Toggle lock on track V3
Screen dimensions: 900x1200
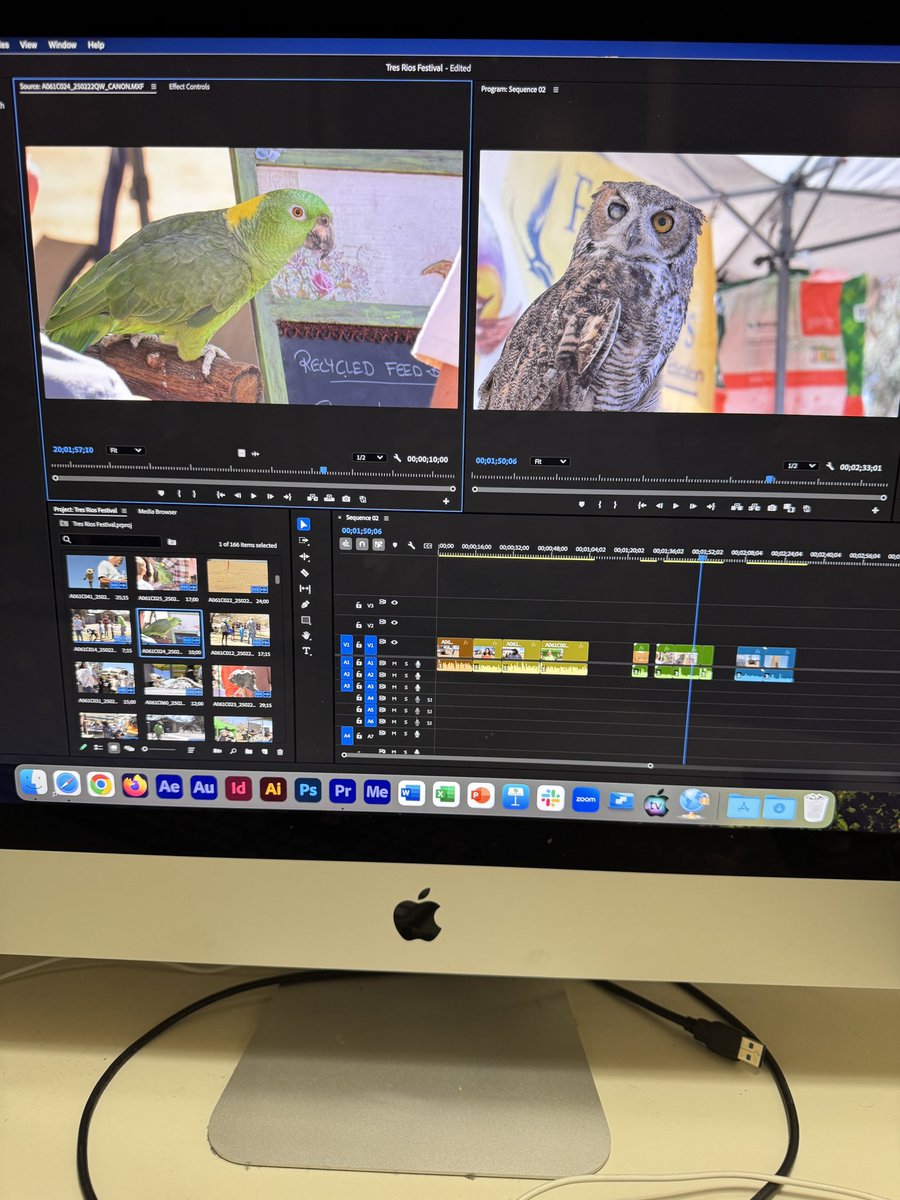click(x=359, y=604)
